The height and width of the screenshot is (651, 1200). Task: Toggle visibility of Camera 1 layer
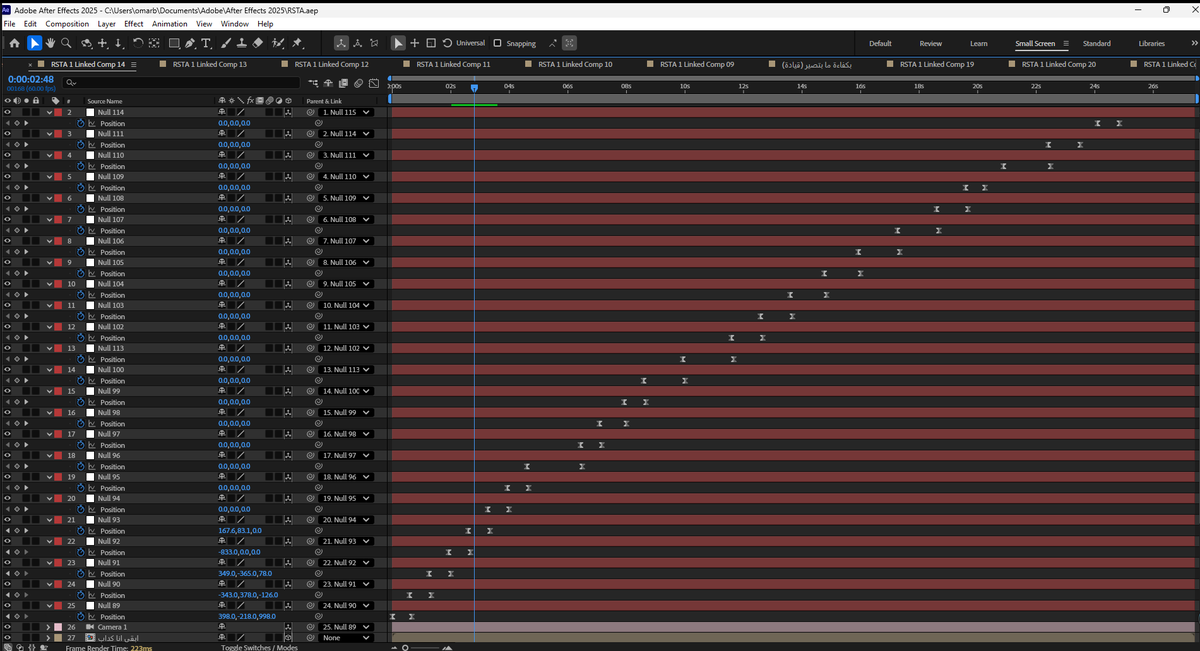[7, 627]
